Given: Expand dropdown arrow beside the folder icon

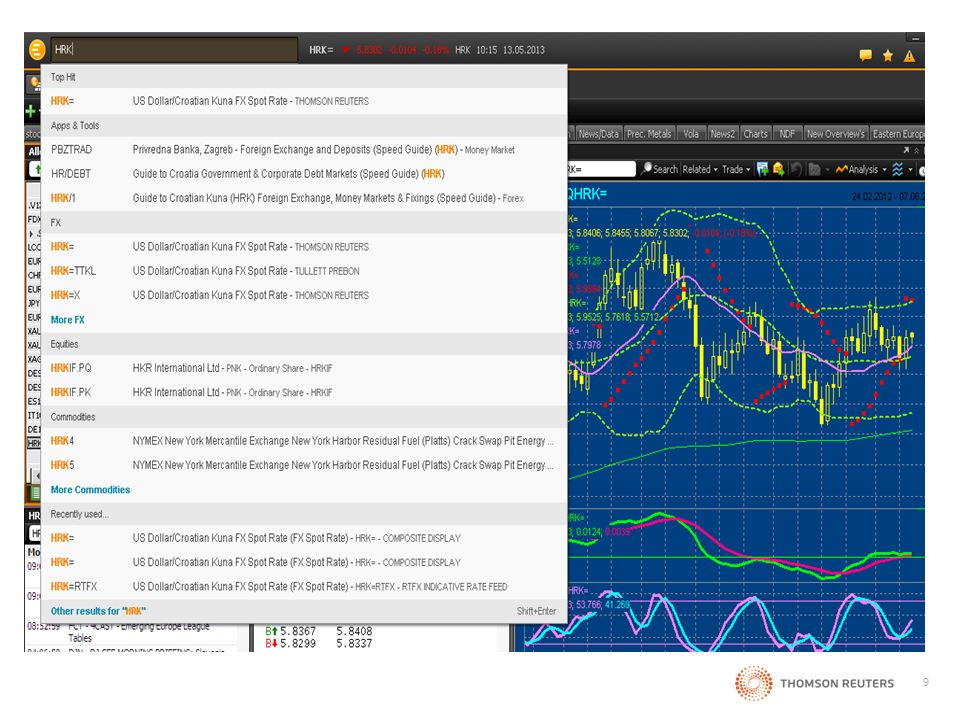Looking at the screenshot, I should click(x=827, y=170).
